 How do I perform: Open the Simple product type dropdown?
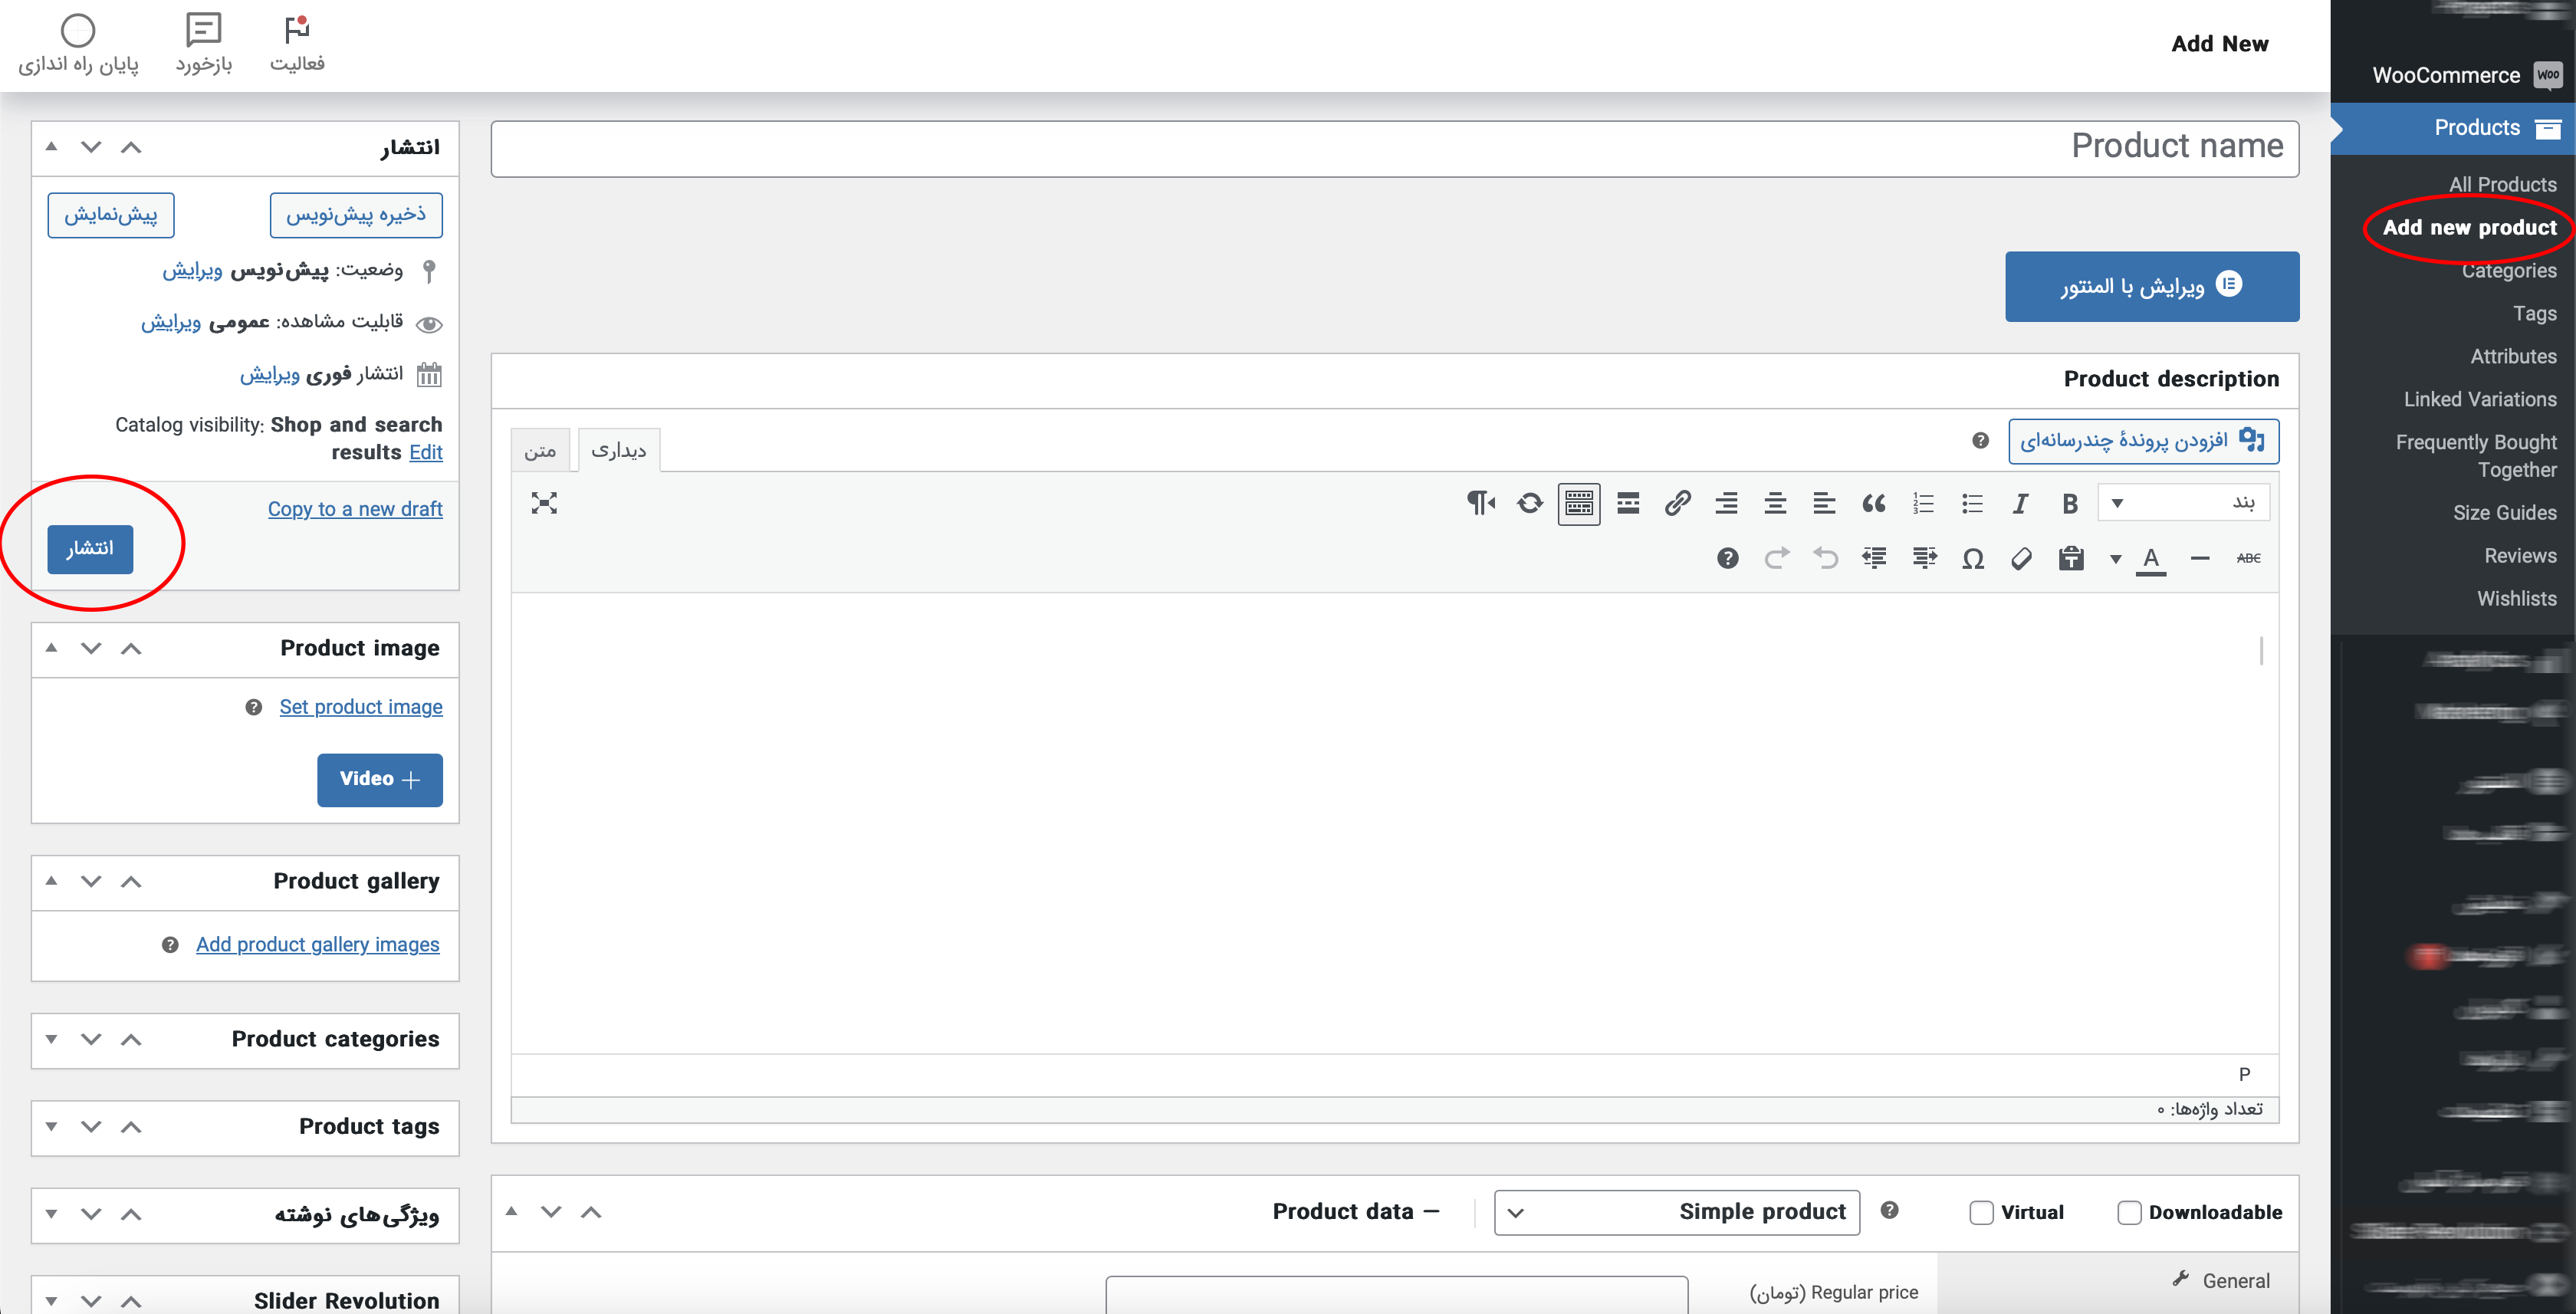tap(1676, 1212)
